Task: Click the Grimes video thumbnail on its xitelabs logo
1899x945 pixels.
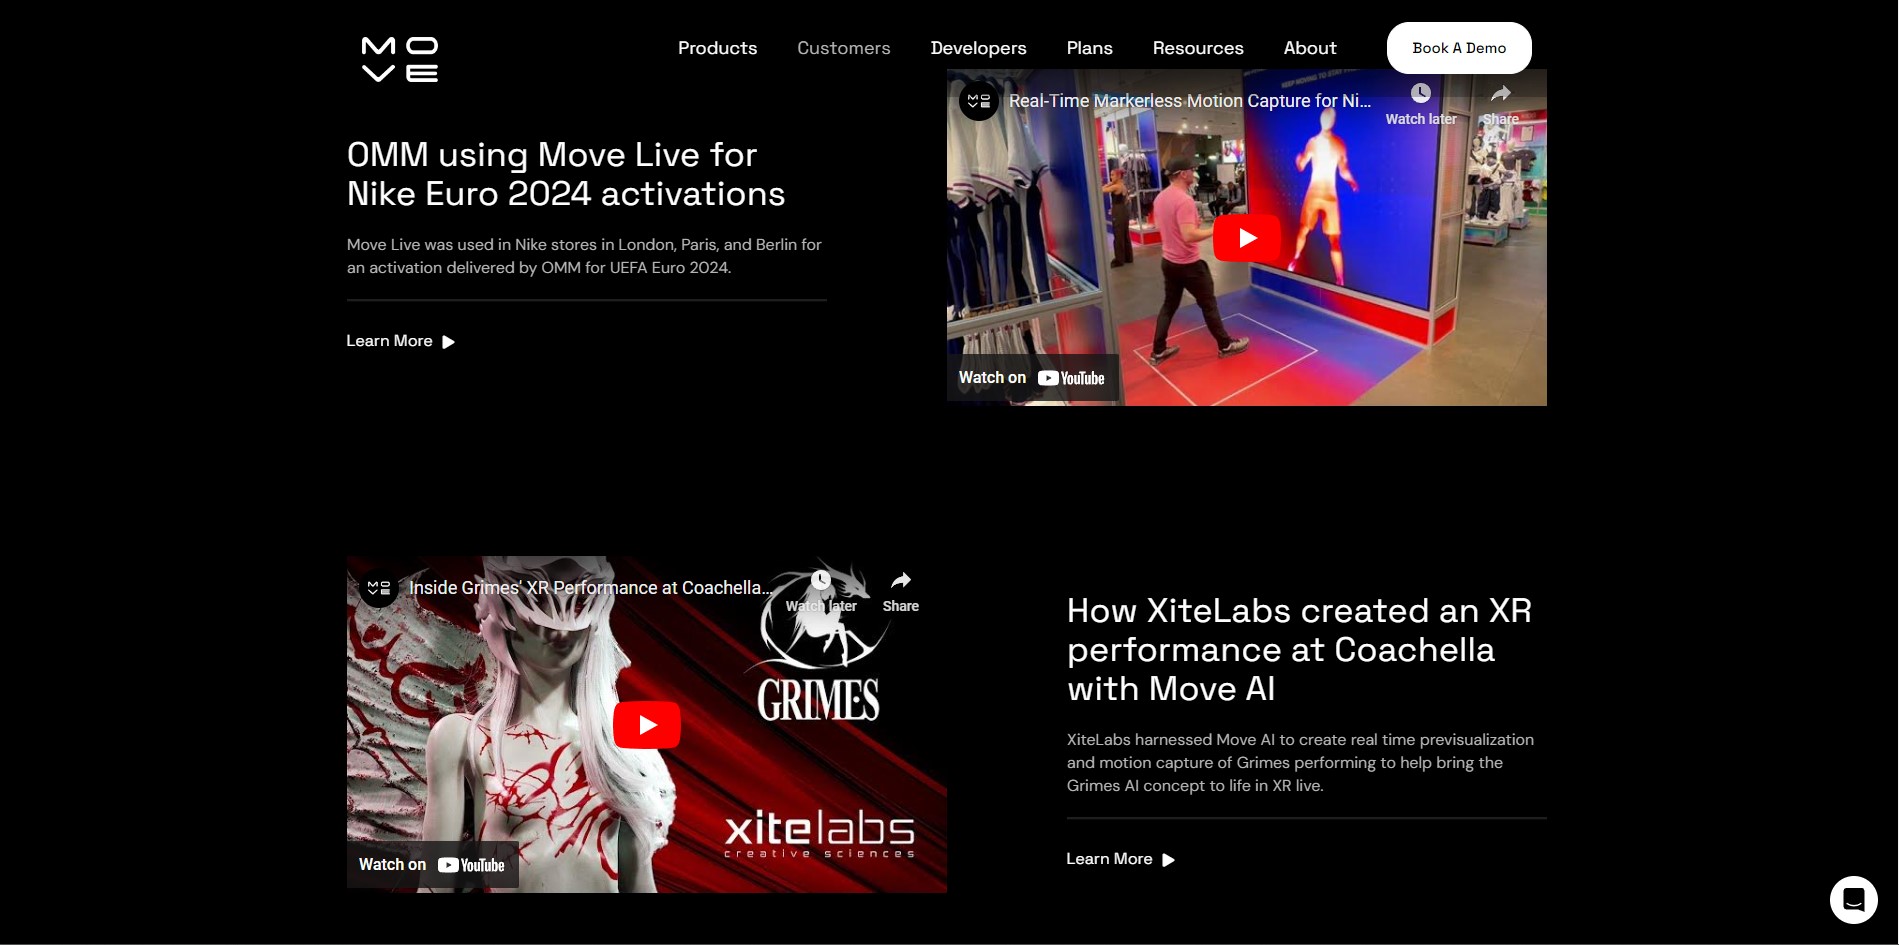Action: pos(819,833)
